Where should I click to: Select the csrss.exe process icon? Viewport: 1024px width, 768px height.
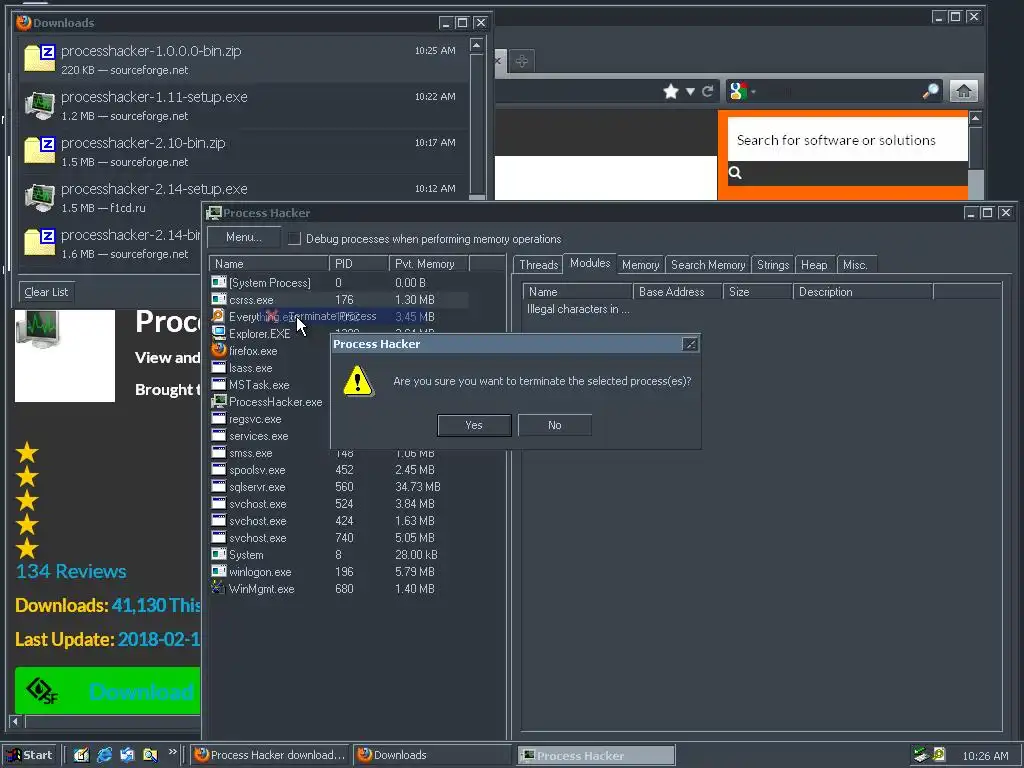click(219, 299)
